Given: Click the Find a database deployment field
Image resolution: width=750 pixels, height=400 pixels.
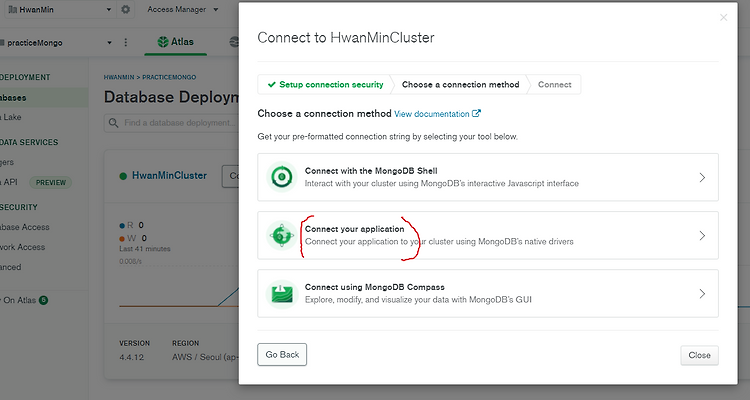Looking at the screenshot, I should pos(172,123).
